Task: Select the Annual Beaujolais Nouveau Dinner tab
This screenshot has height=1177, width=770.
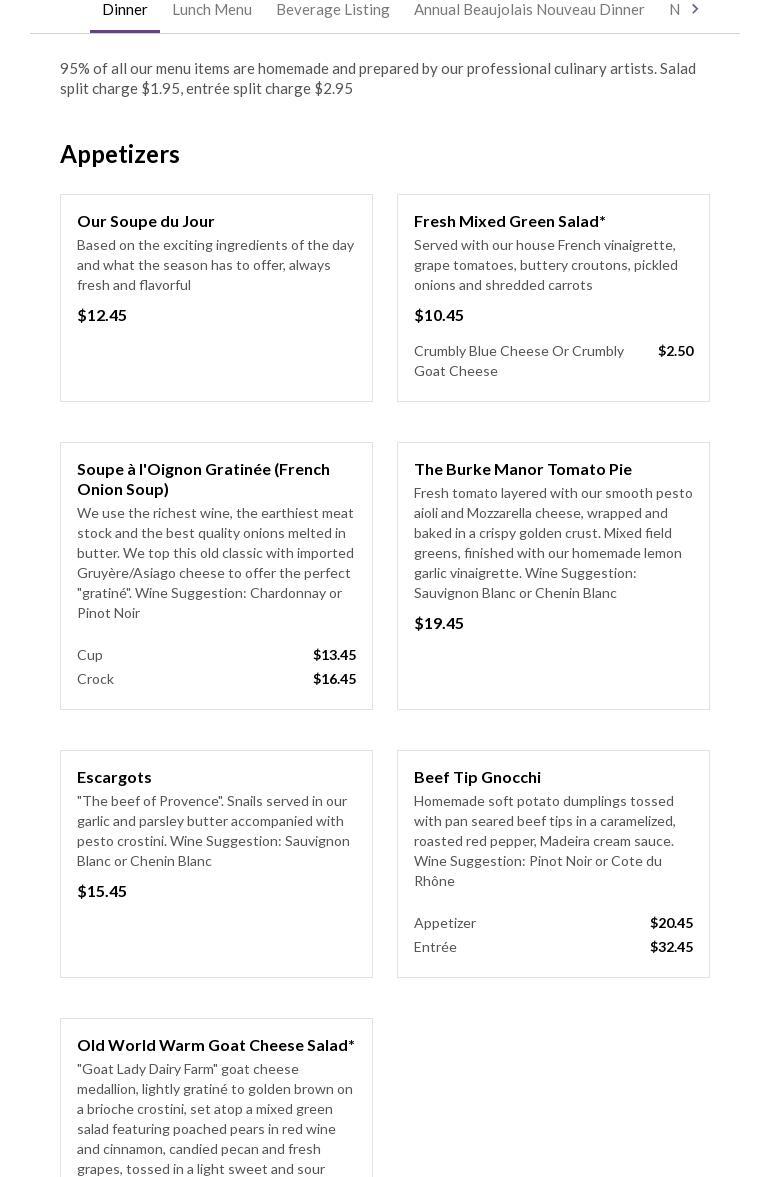Action: [529, 10]
